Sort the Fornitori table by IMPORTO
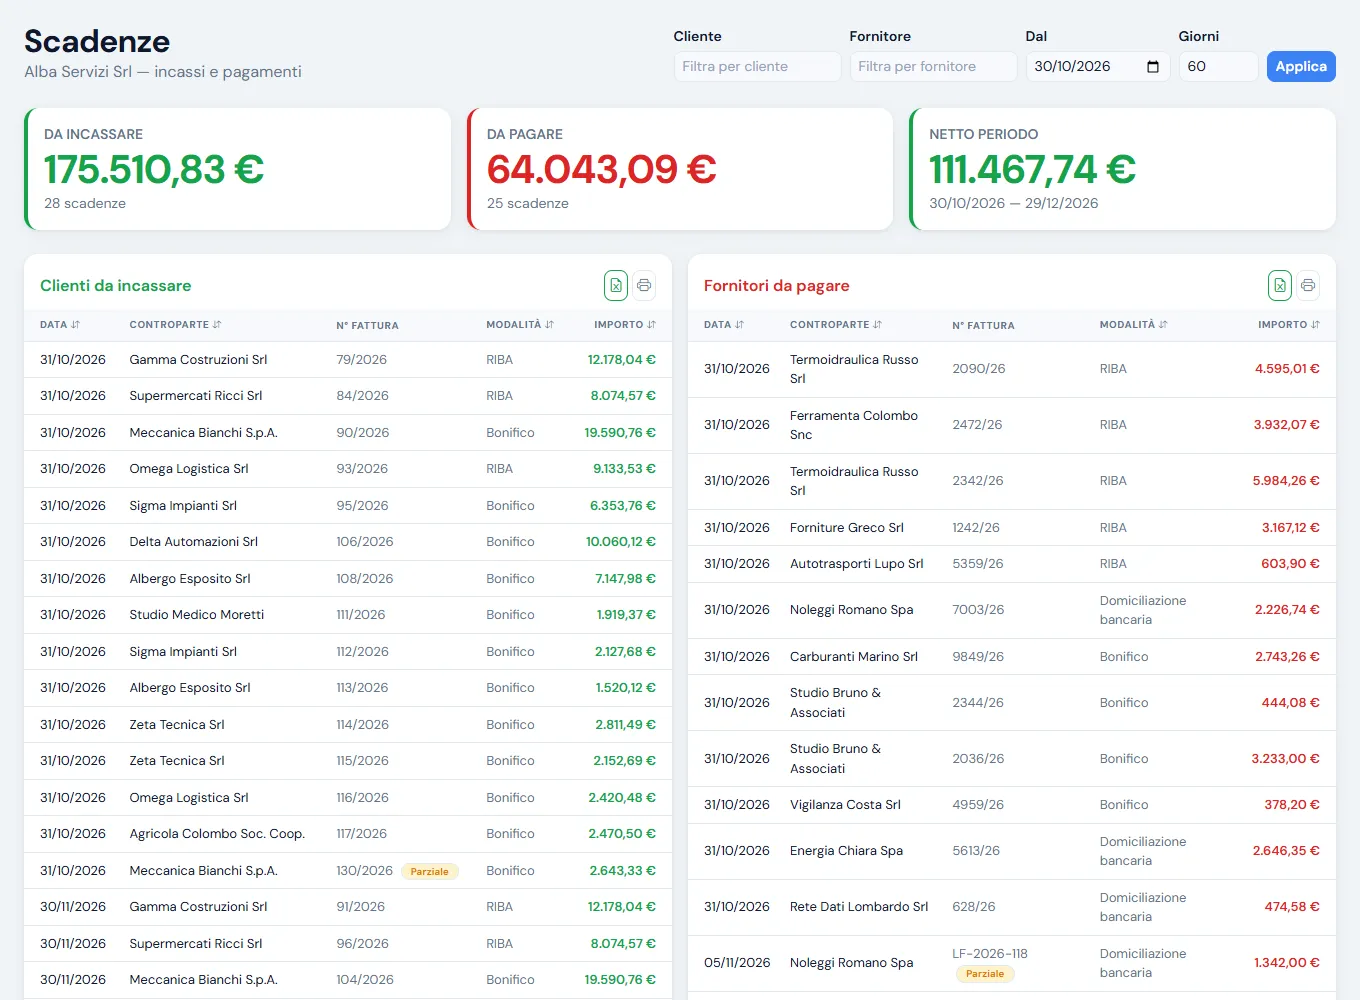The image size is (1360, 1000). coord(1289,325)
